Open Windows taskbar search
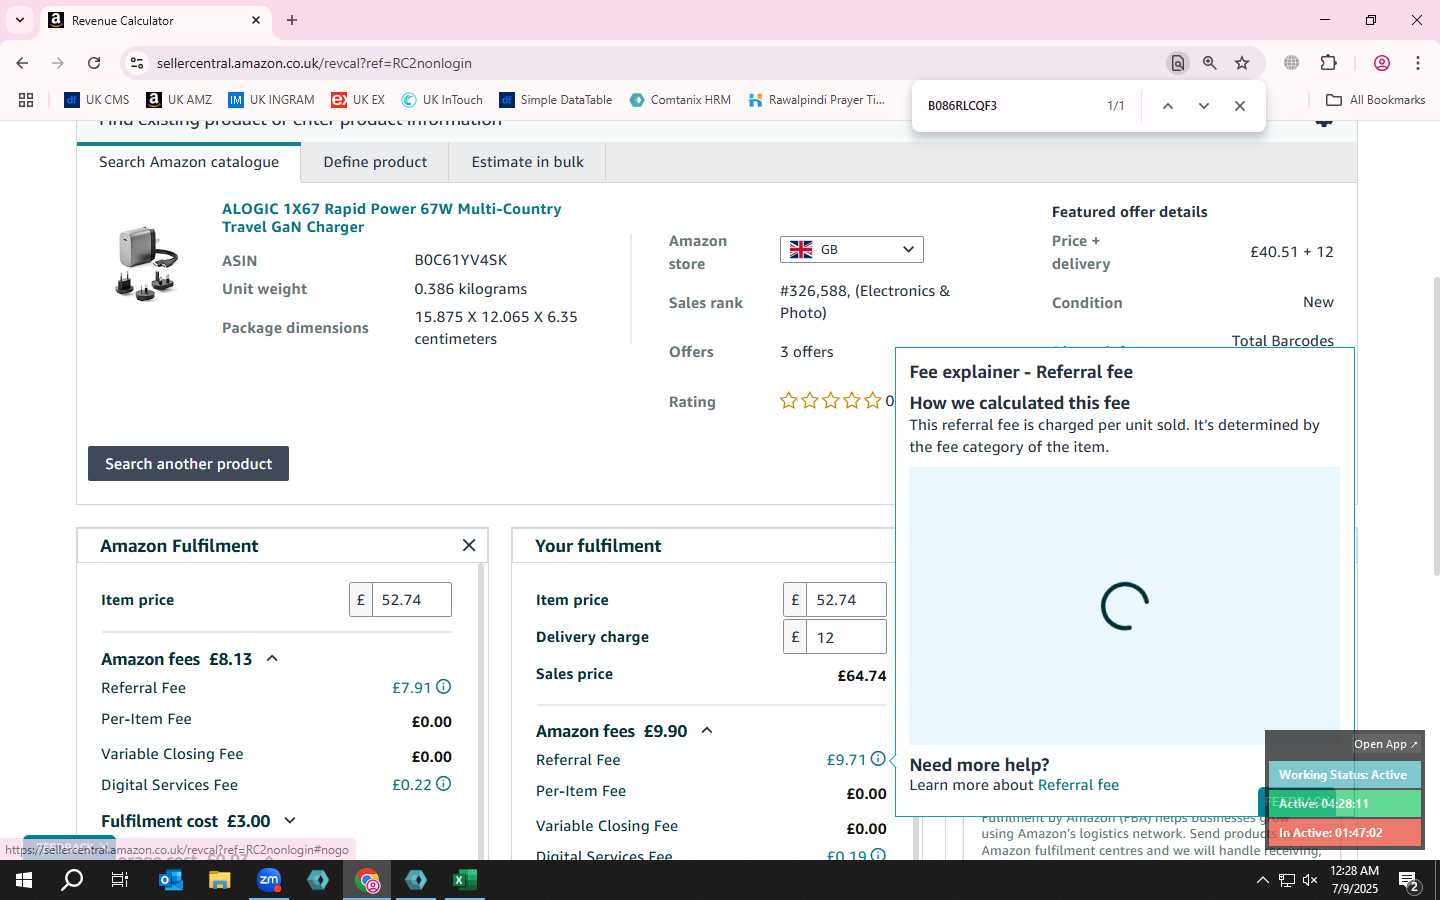 pos(72,880)
